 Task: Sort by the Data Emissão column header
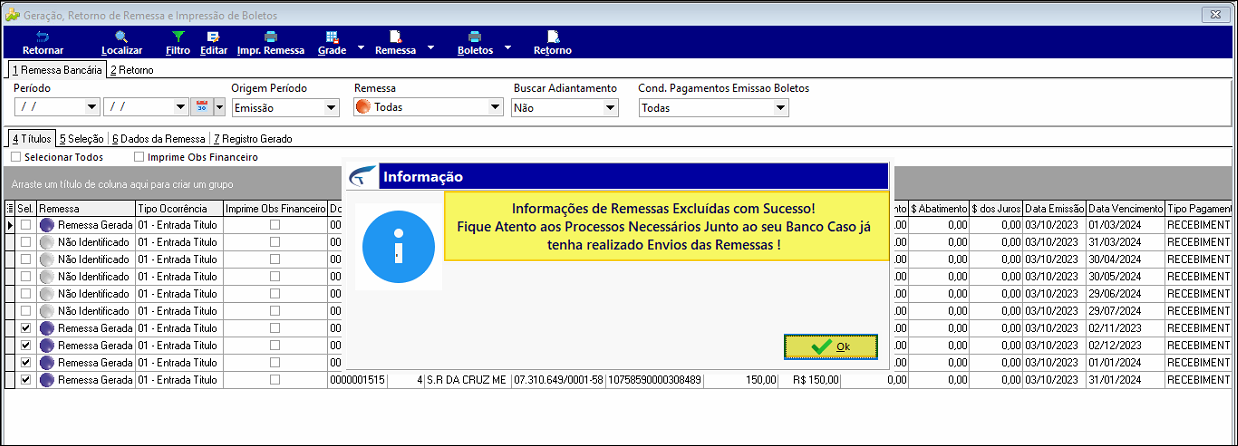tap(1054, 208)
